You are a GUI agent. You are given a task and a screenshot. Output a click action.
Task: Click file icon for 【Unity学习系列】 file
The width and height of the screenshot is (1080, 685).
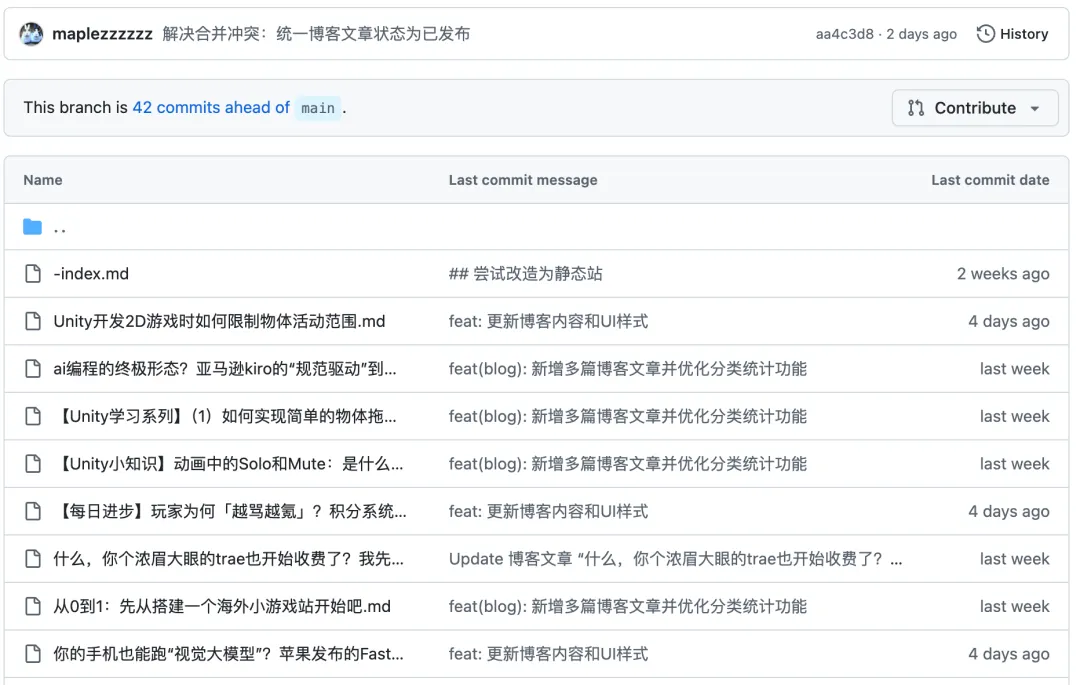pos(32,417)
